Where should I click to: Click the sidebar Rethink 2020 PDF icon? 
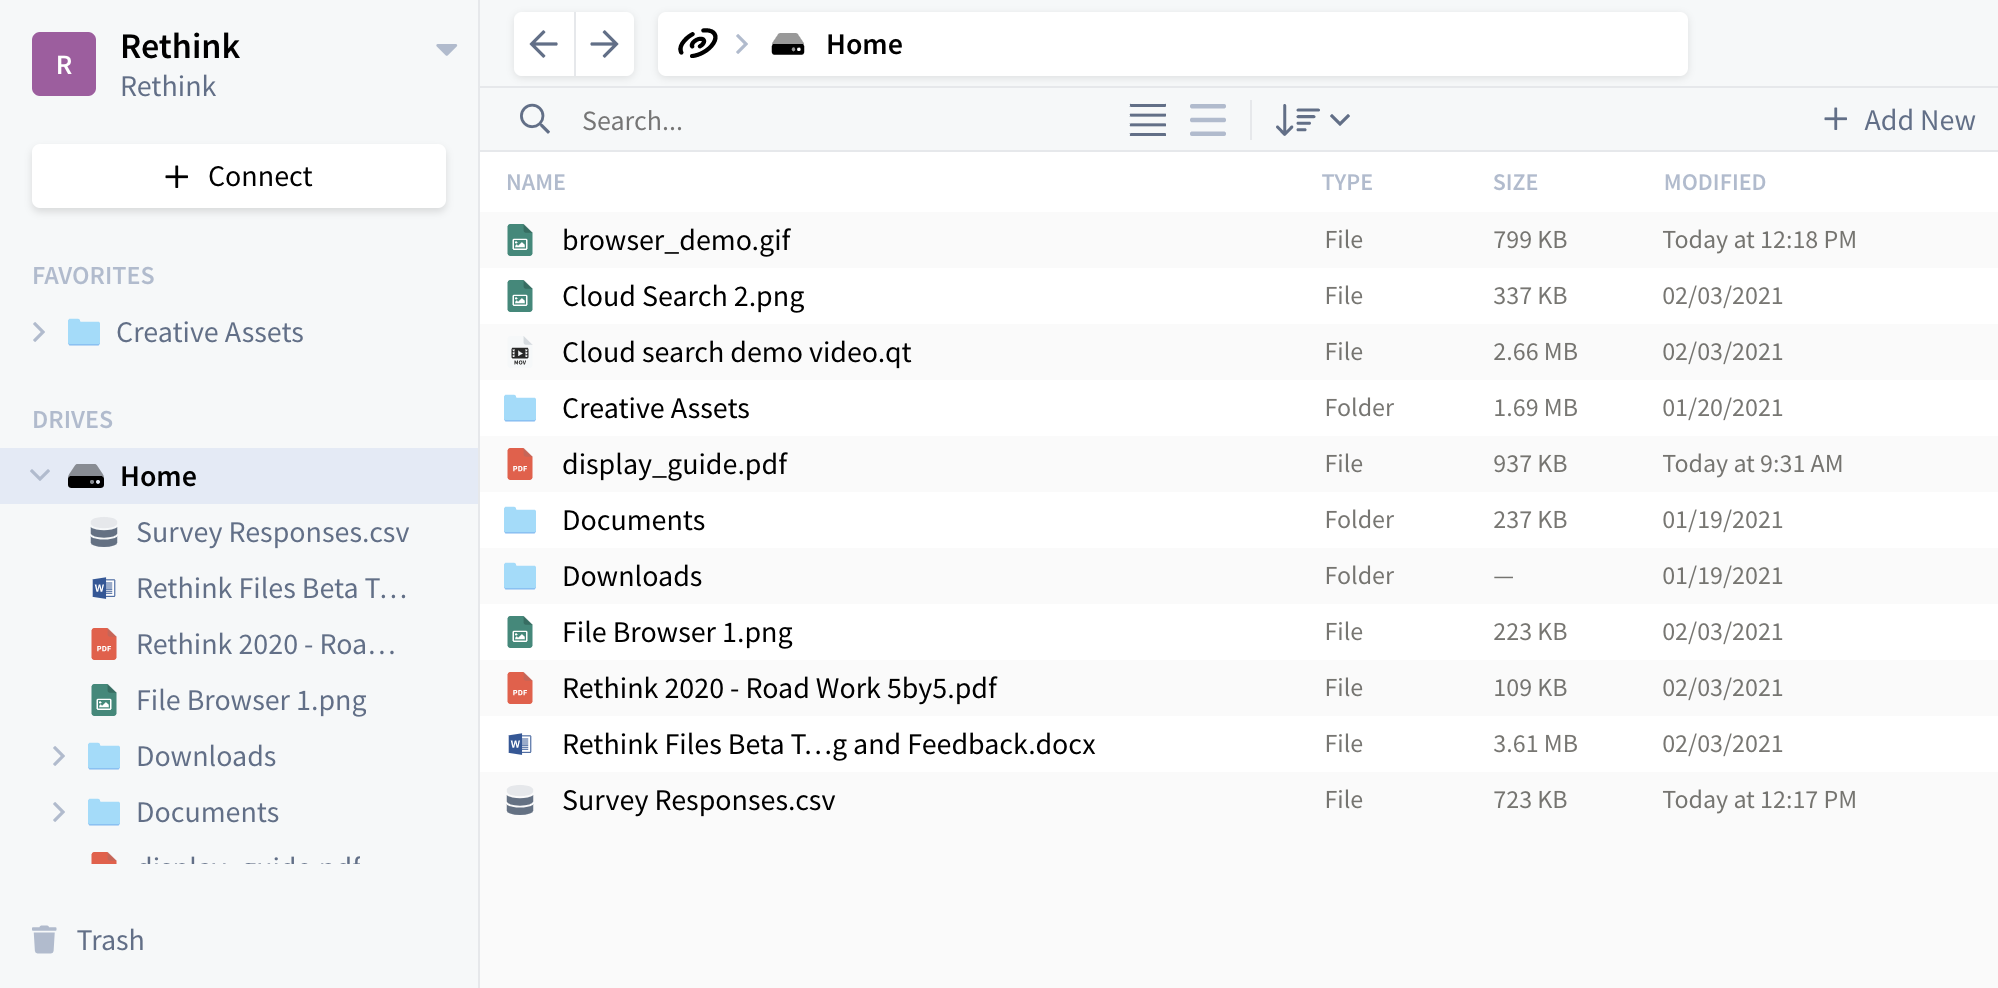pyautogui.click(x=104, y=644)
